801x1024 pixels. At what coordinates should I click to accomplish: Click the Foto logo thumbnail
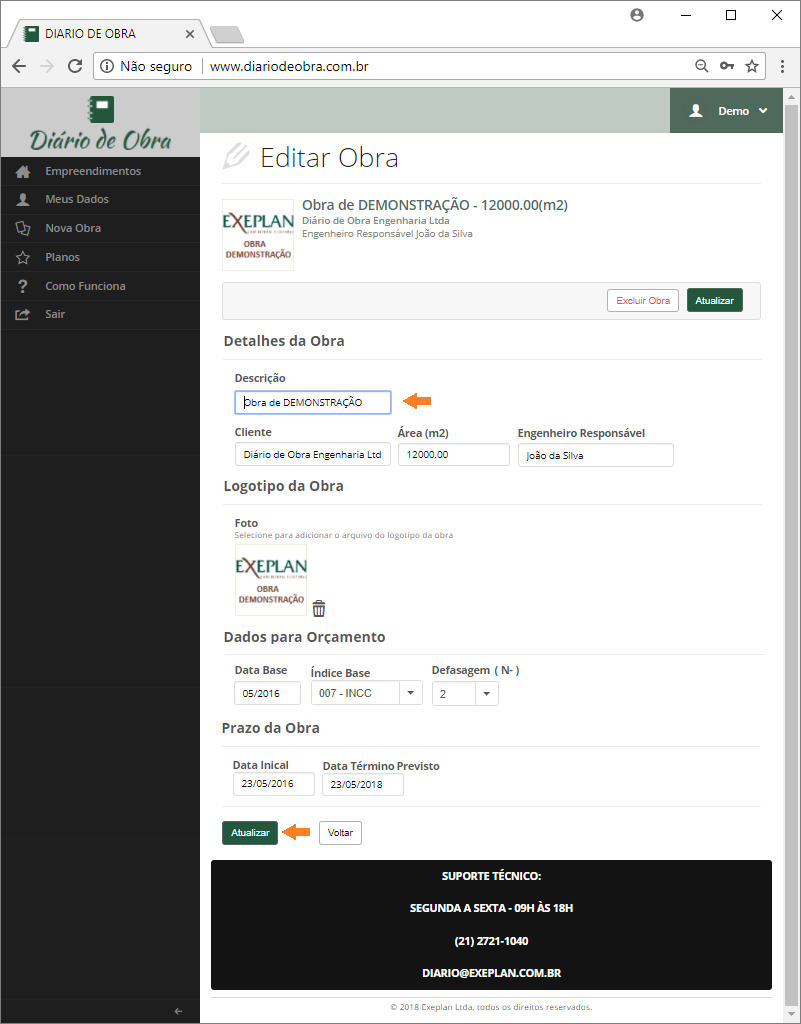pos(271,580)
